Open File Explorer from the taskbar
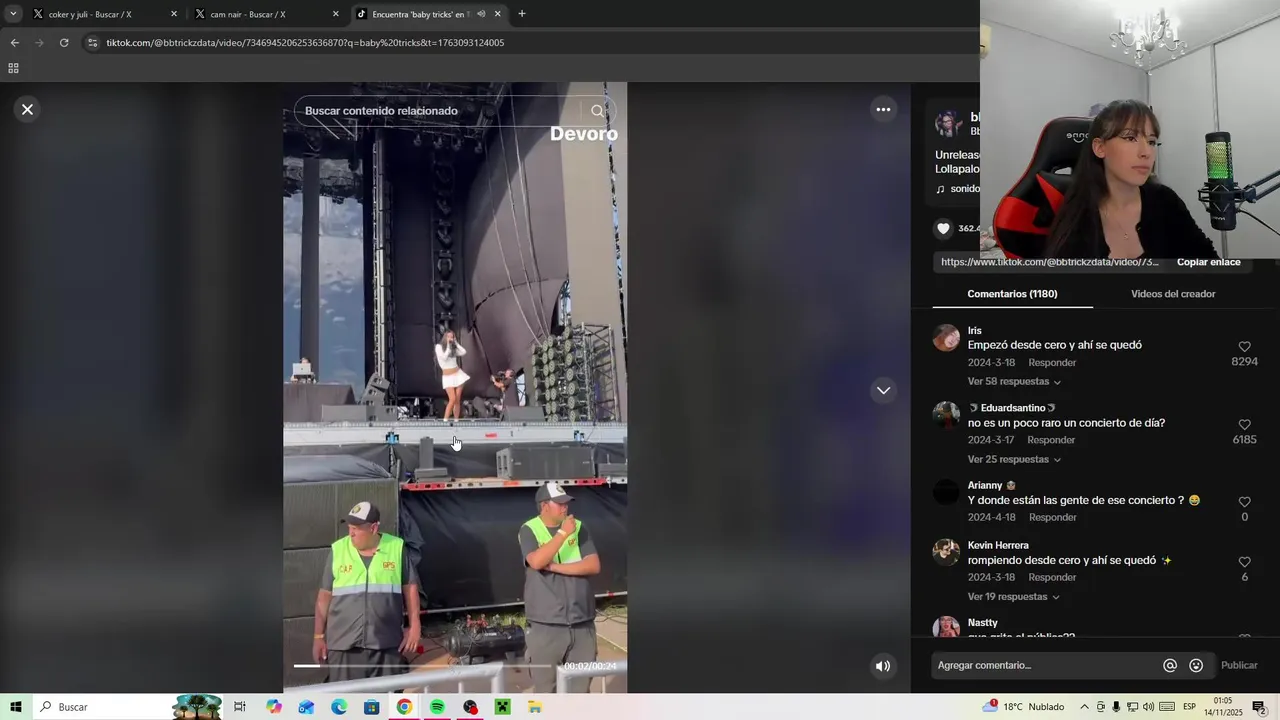 535,707
